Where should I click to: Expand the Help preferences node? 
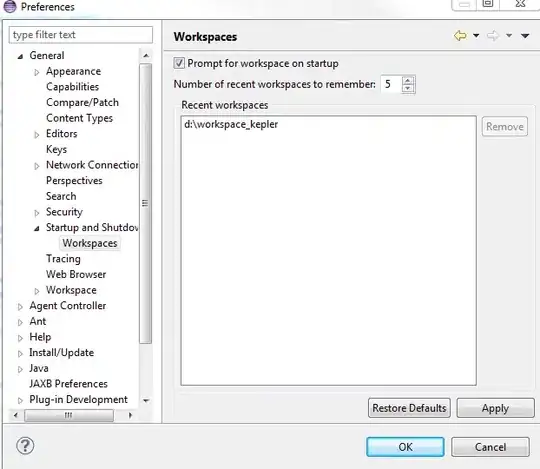point(20,338)
